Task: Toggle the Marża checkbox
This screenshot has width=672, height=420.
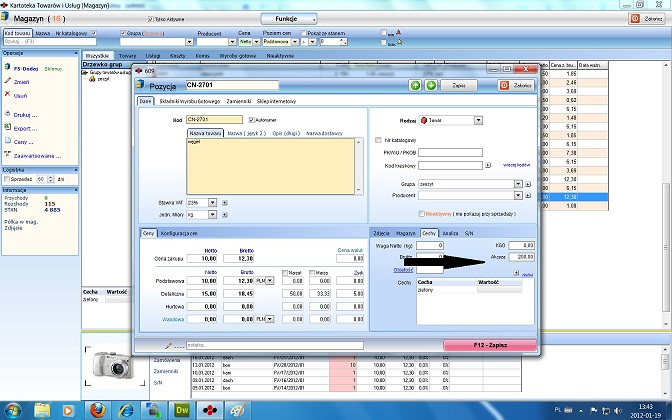Action: coord(312,273)
